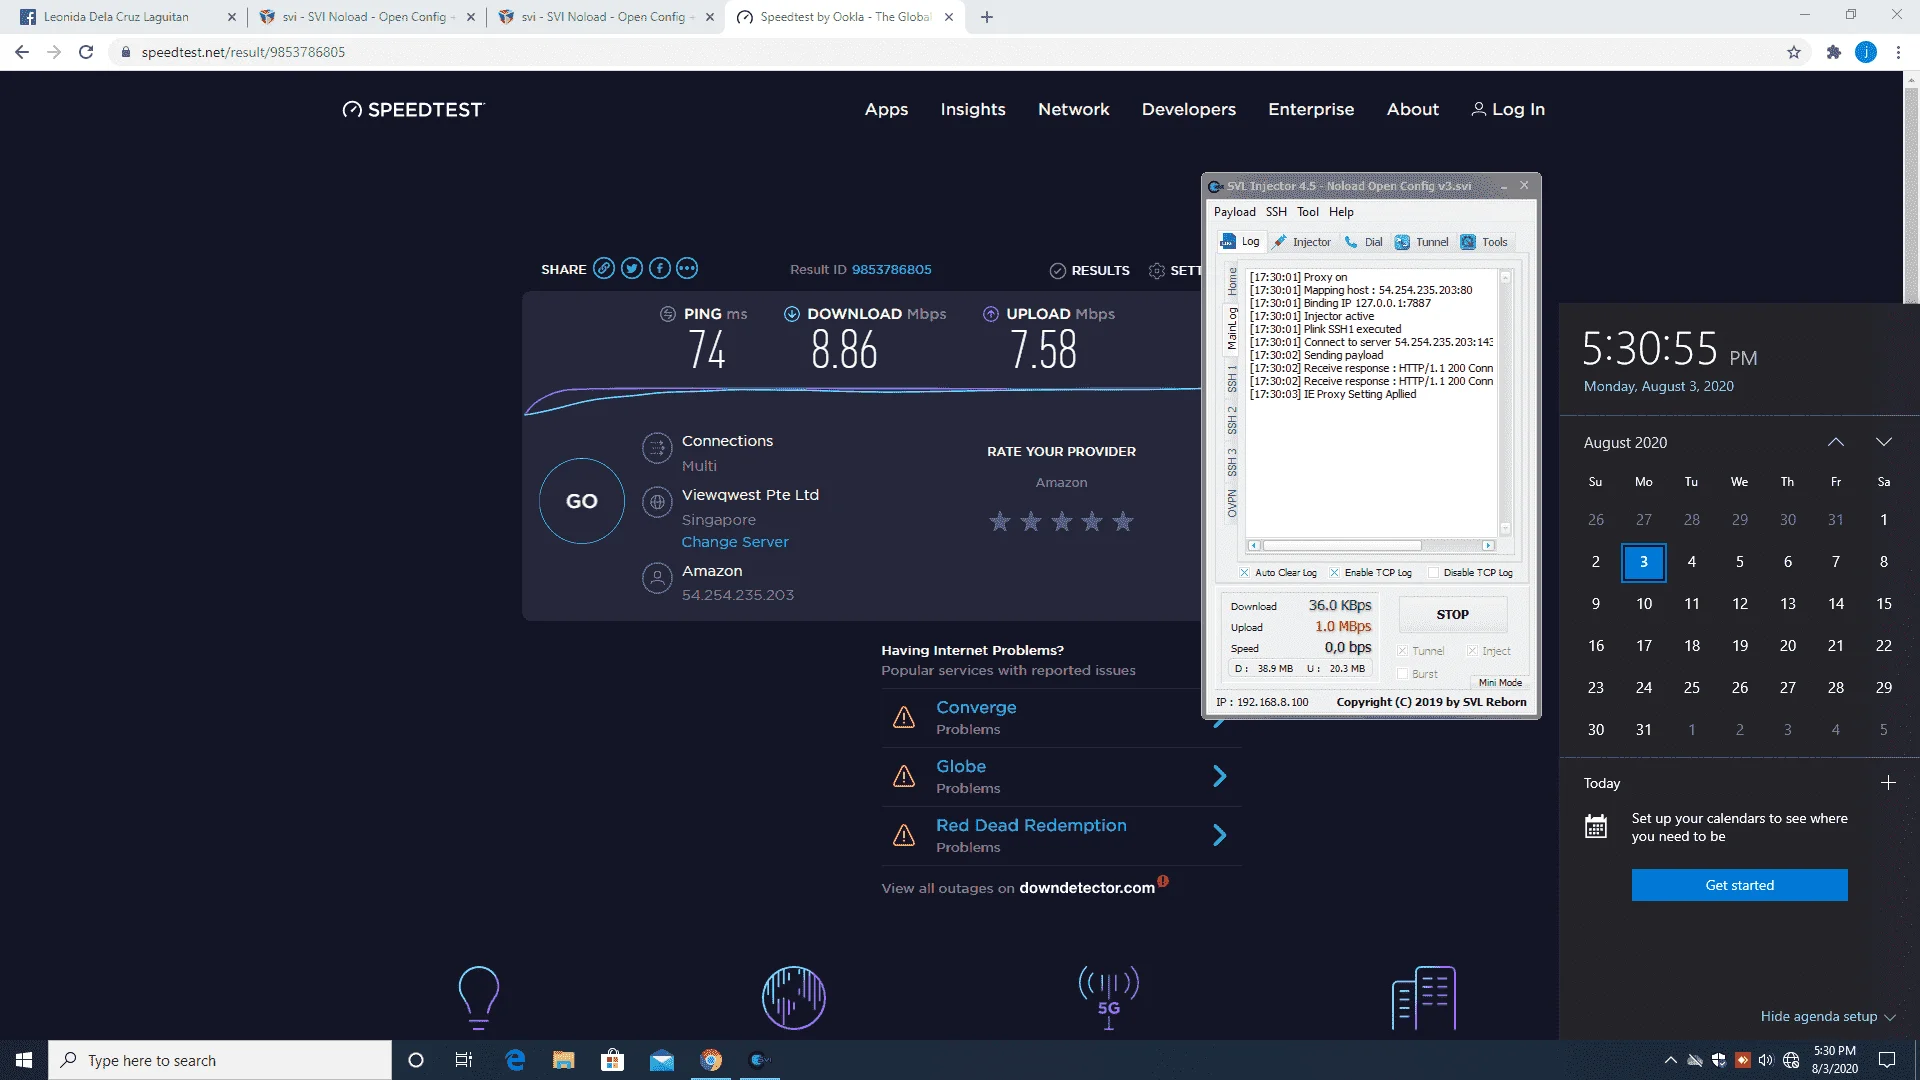1920x1080 pixels.
Task: Open Task View on the taskbar
Action: [463, 1060]
